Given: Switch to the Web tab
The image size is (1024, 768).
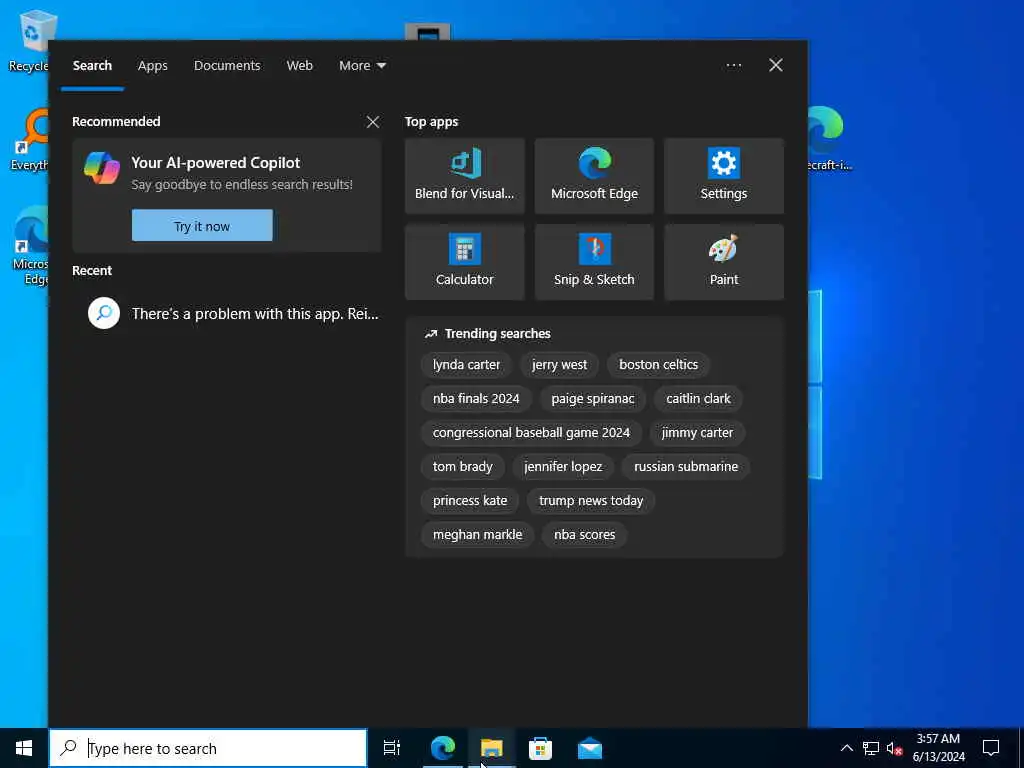Looking at the screenshot, I should click(x=300, y=65).
